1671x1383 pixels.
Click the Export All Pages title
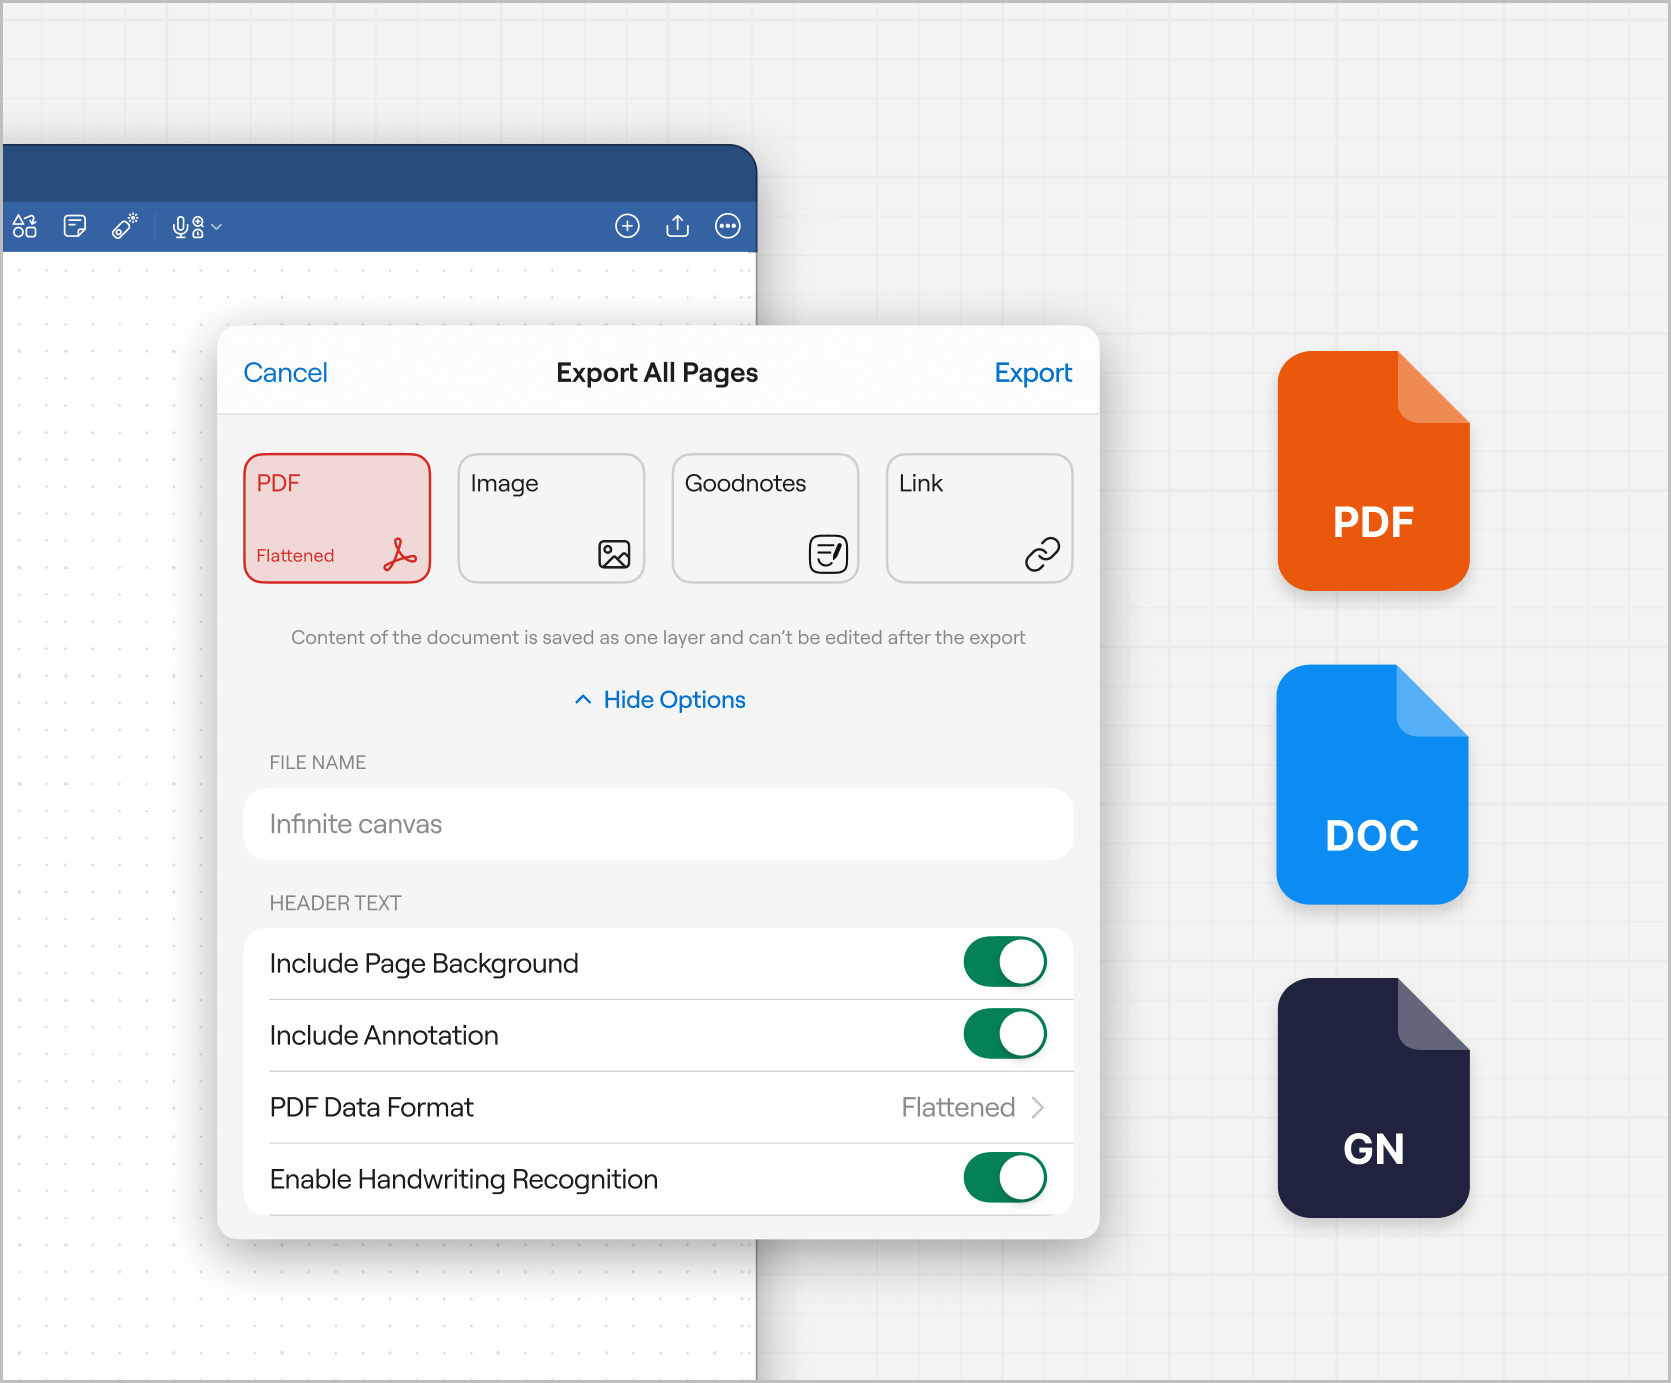[657, 373]
